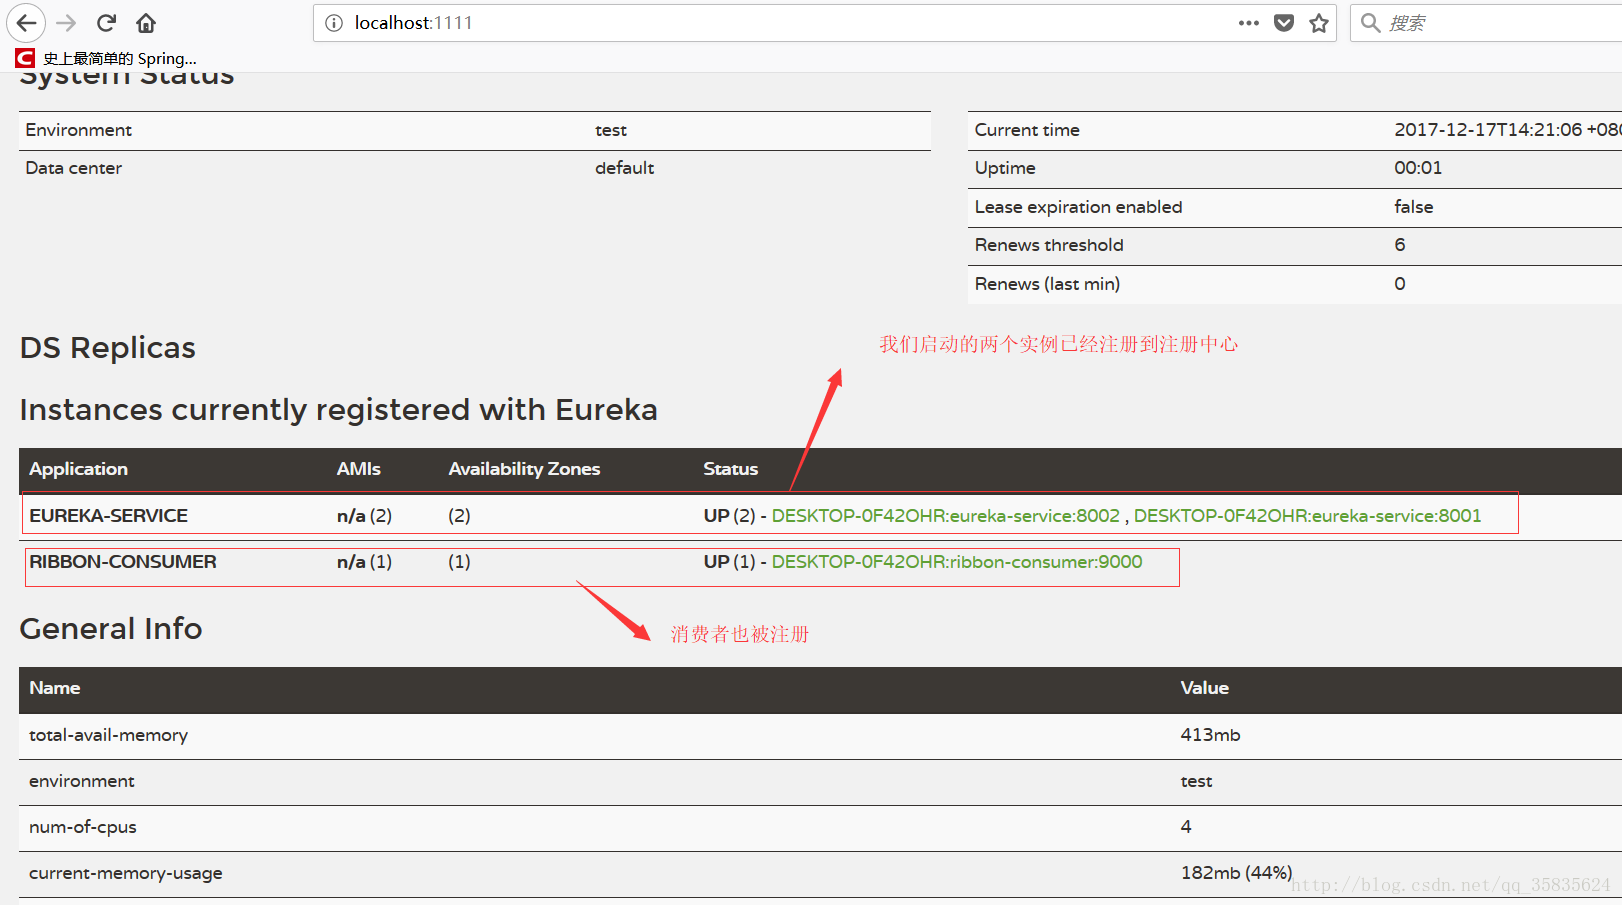1622x905 pixels.
Task: Open page actions three-dot menu
Action: 1248,23
